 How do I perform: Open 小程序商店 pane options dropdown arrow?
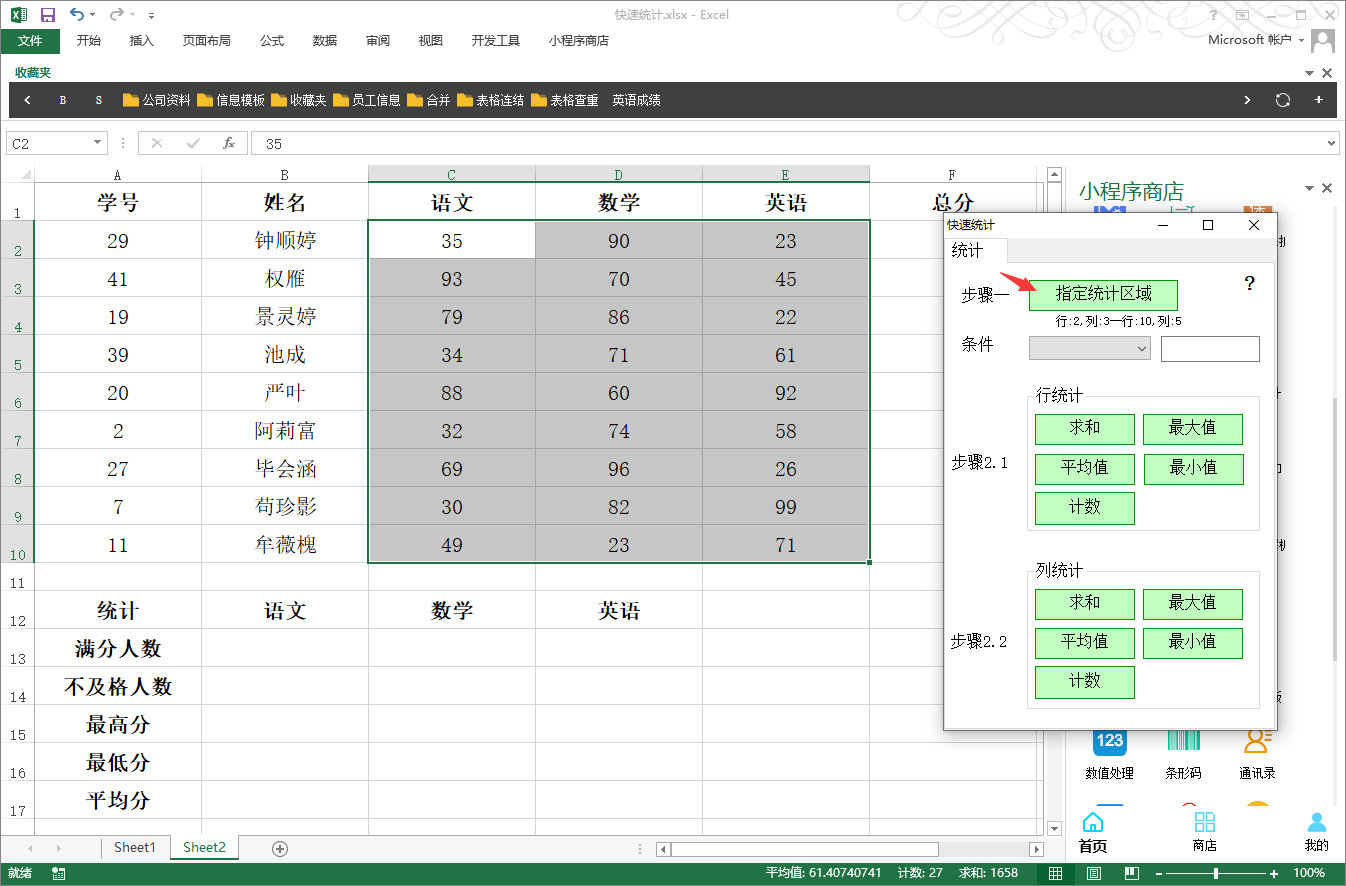1310,189
